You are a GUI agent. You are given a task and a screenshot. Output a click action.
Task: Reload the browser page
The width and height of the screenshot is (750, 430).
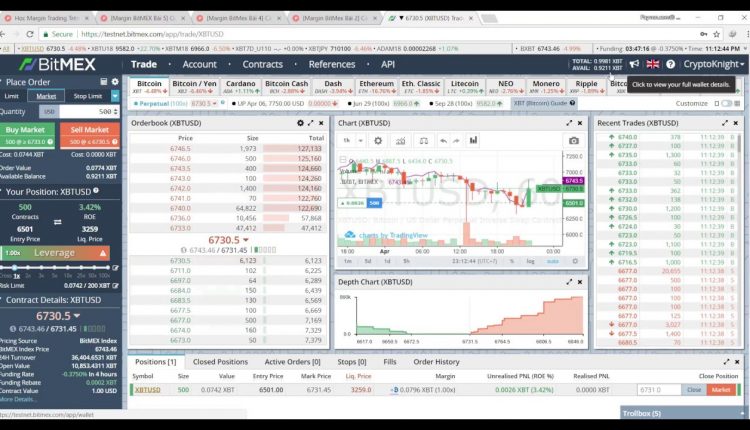click(30, 34)
